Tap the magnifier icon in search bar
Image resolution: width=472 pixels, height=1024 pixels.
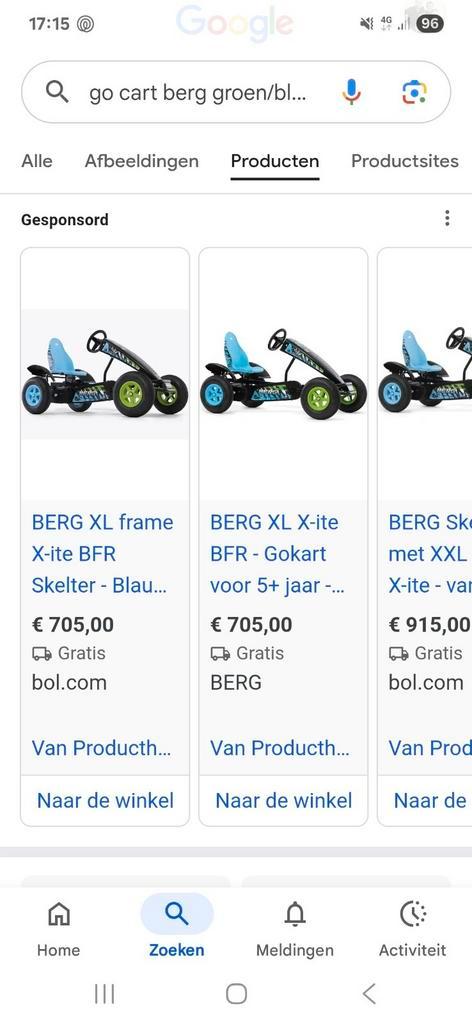pyautogui.click(x=57, y=92)
